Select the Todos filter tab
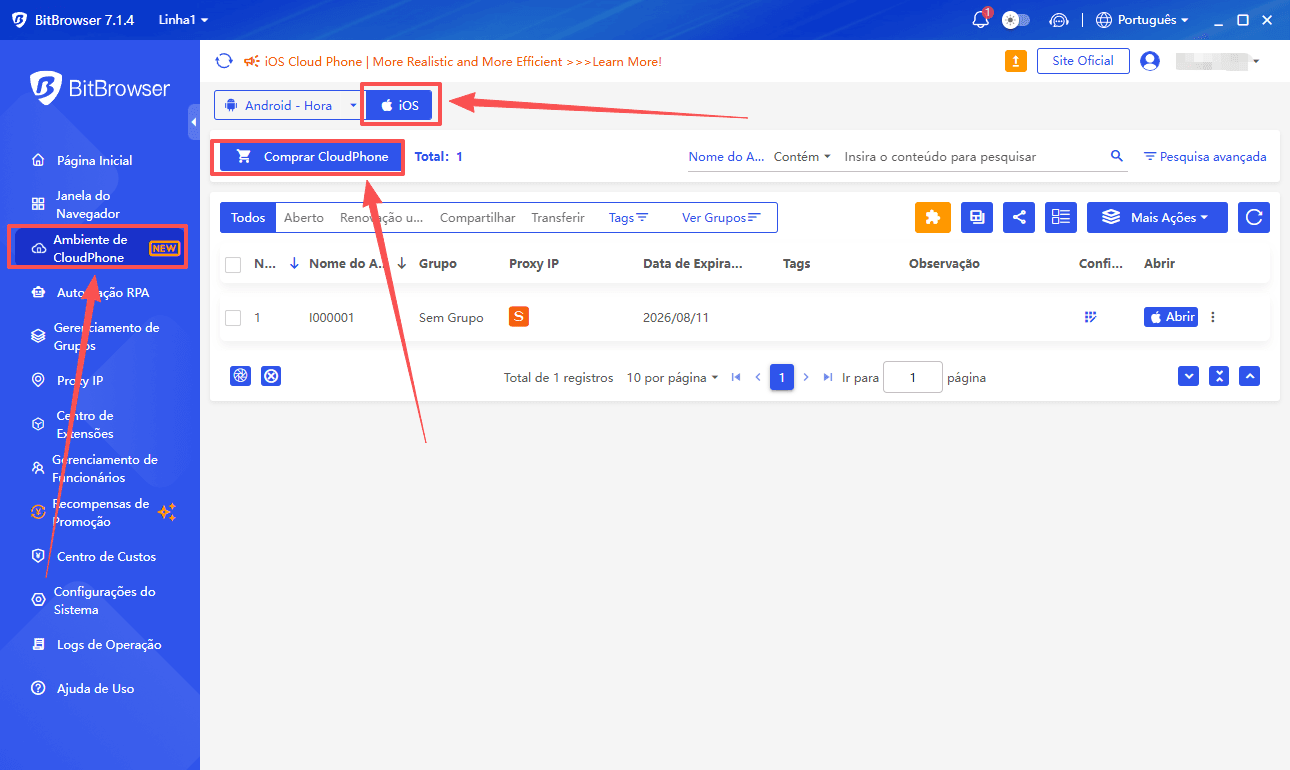Image resolution: width=1290 pixels, height=770 pixels. click(x=248, y=217)
